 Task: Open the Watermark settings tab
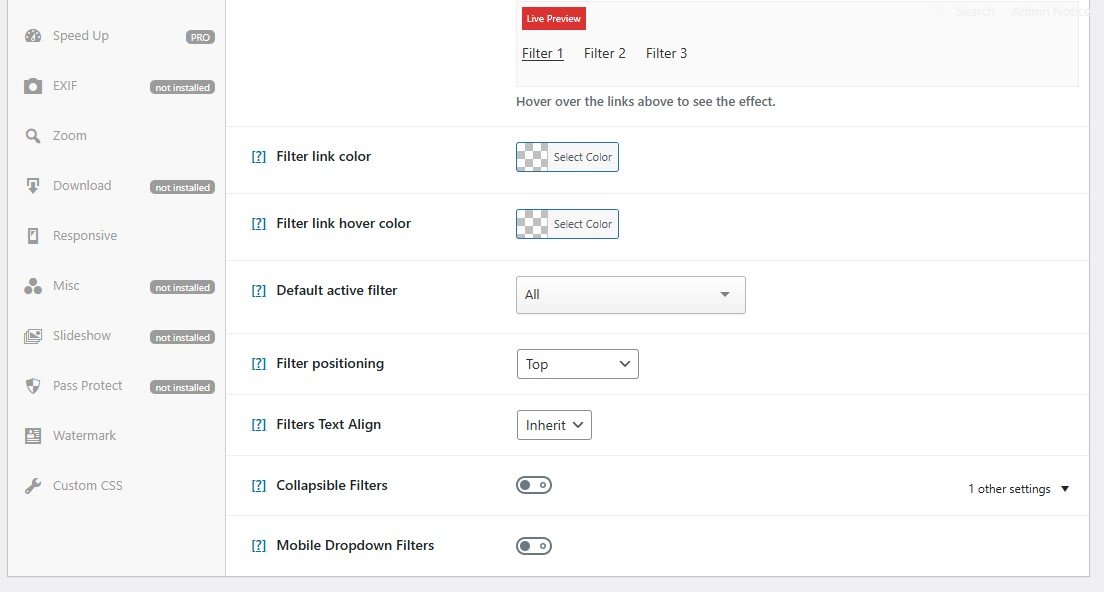point(84,436)
